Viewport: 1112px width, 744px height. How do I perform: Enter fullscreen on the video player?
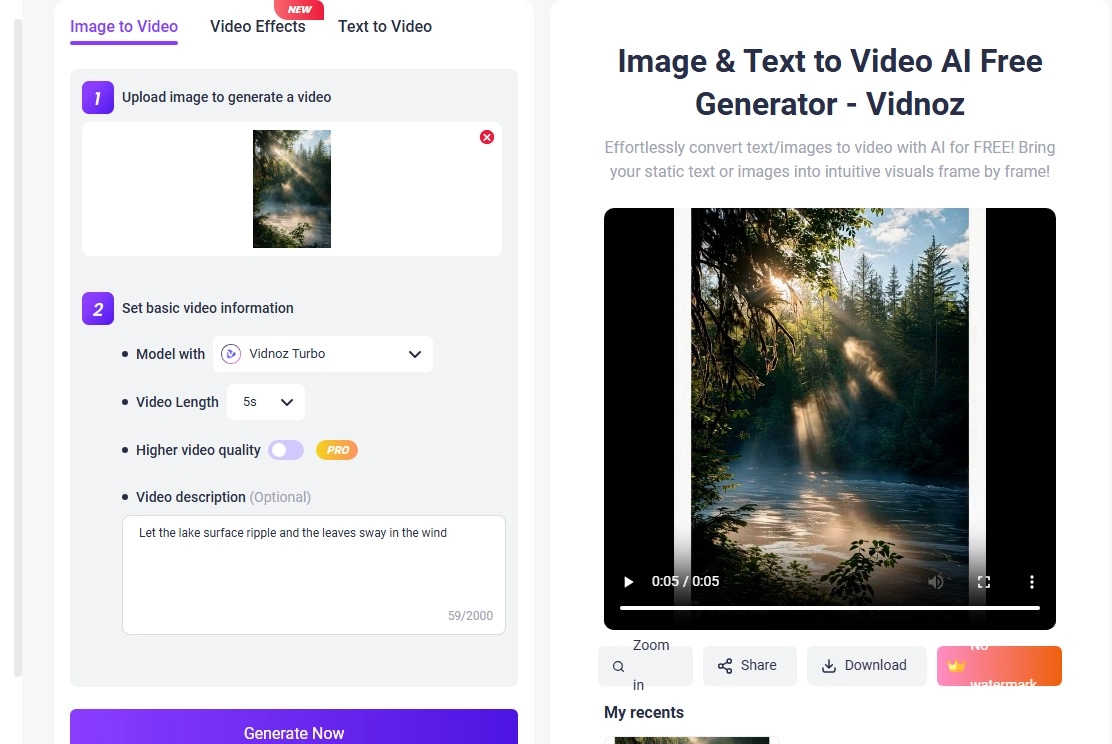[983, 581]
